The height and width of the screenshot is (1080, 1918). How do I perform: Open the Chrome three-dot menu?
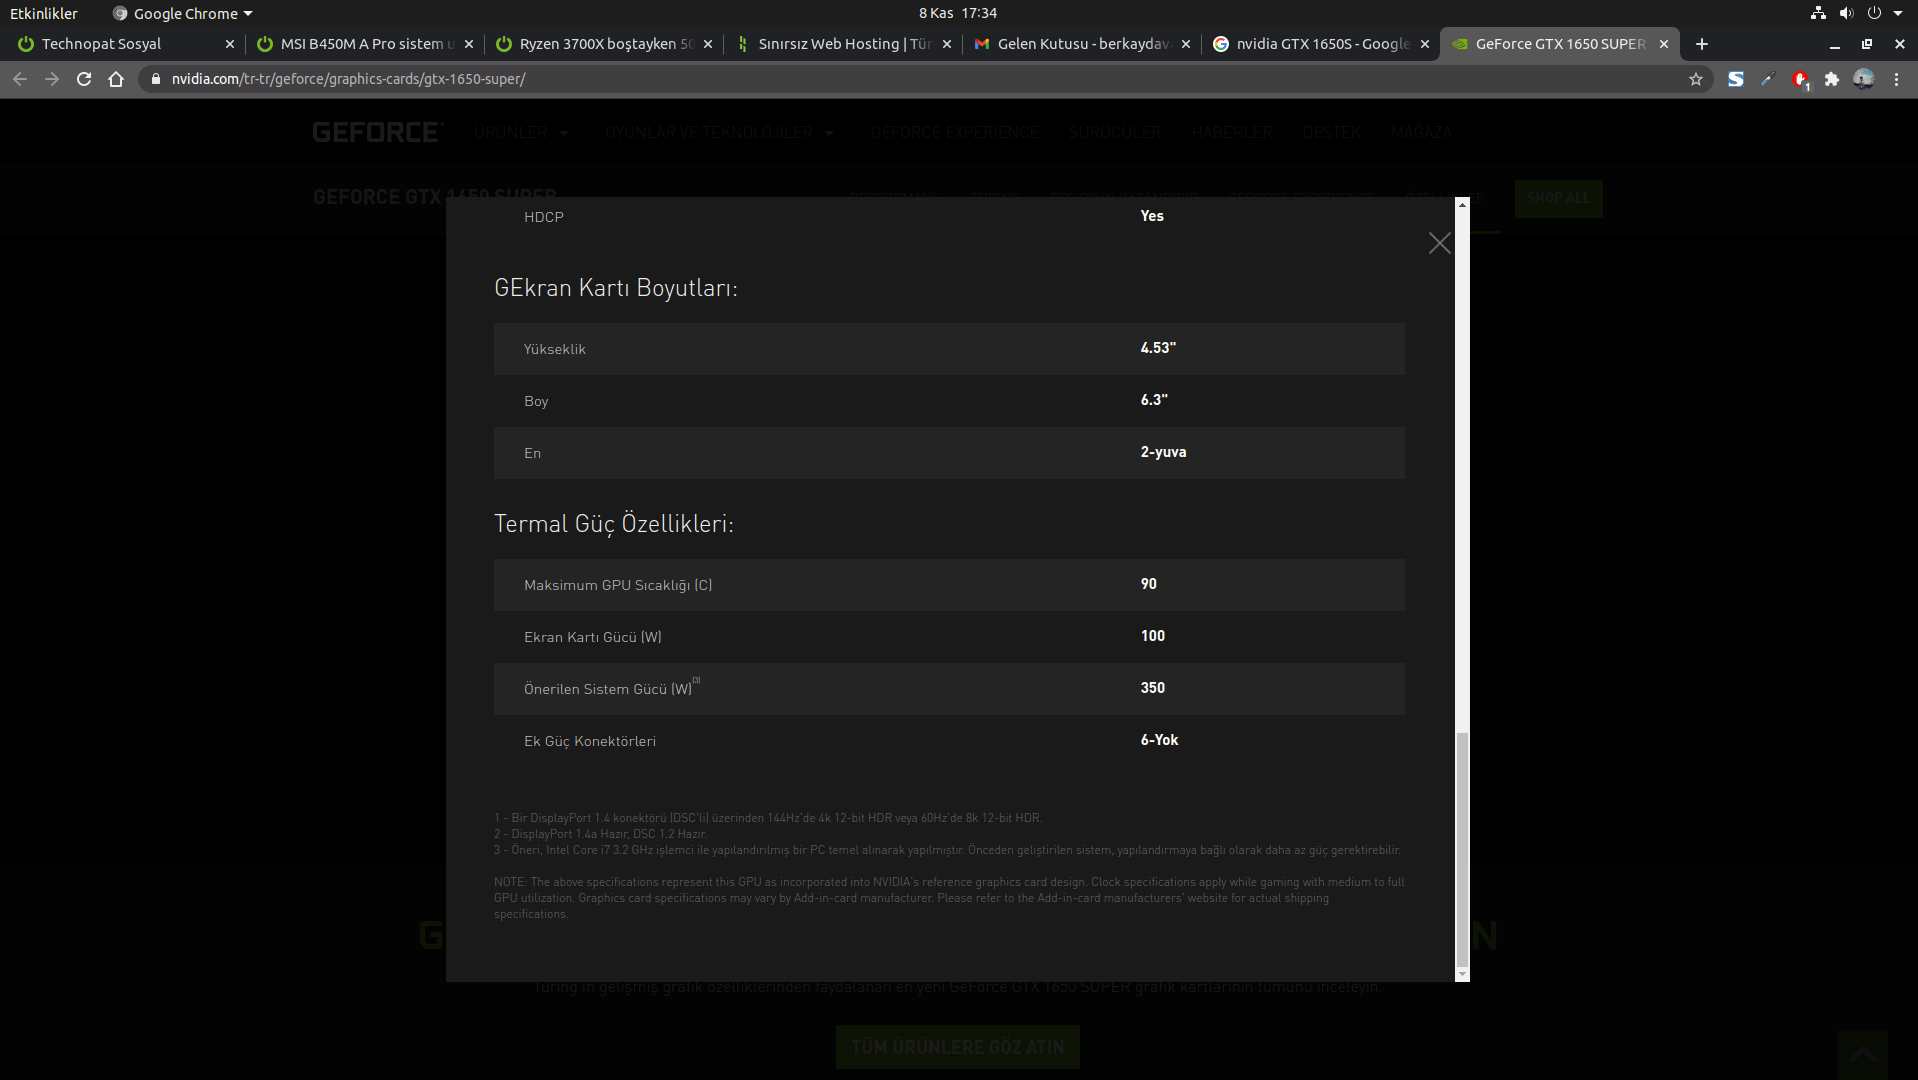[x=1896, y=79]
